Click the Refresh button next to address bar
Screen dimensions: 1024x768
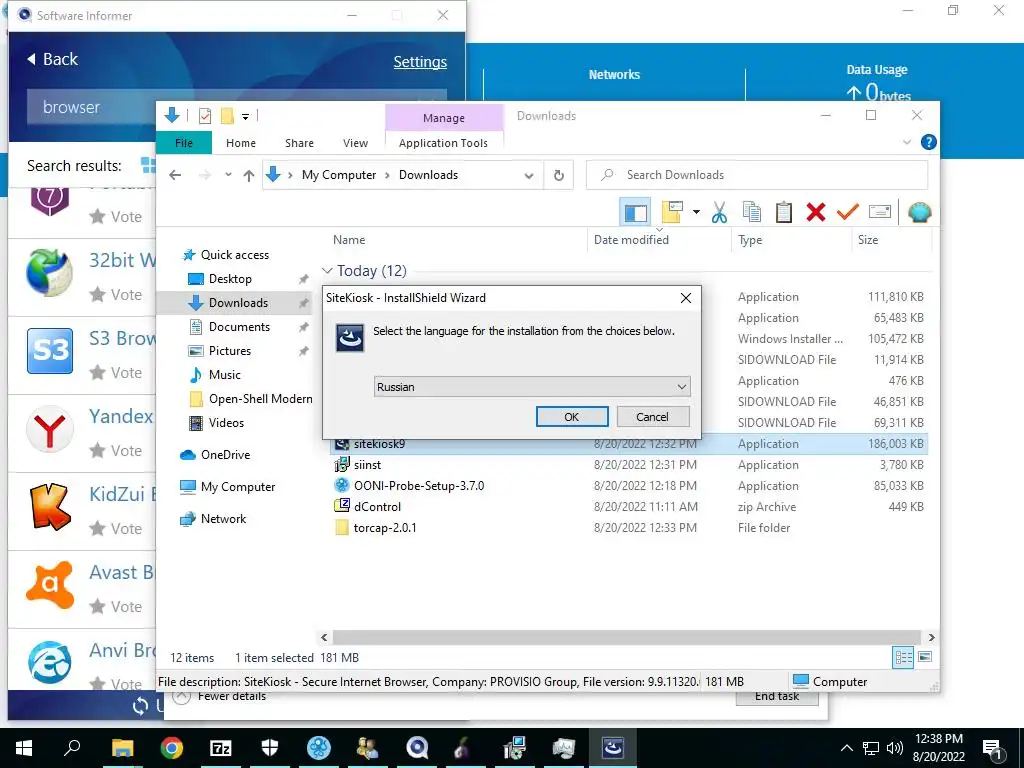click(x=558, y=175)
